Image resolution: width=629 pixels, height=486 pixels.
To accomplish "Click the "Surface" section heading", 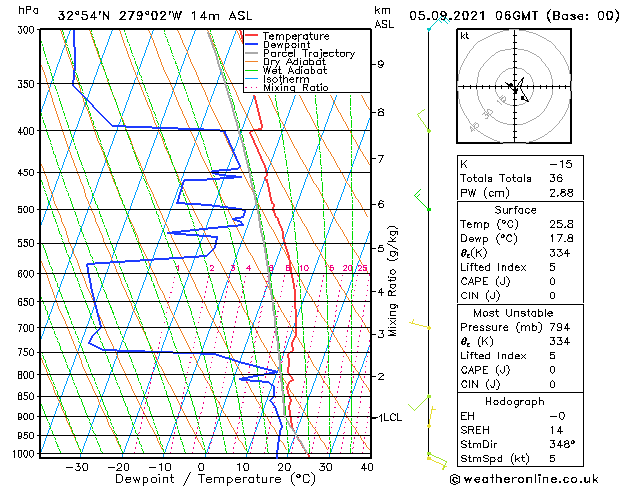I will coord(515,210).
